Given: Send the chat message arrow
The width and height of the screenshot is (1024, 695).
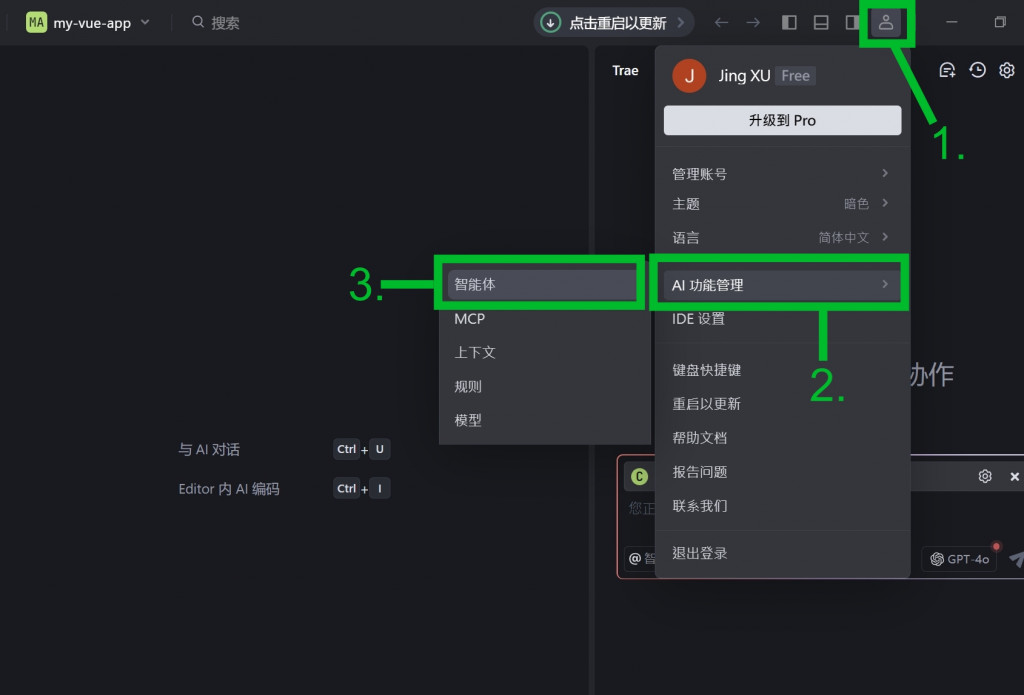Looking at the screenshot, I should (x=1016, y=559).
